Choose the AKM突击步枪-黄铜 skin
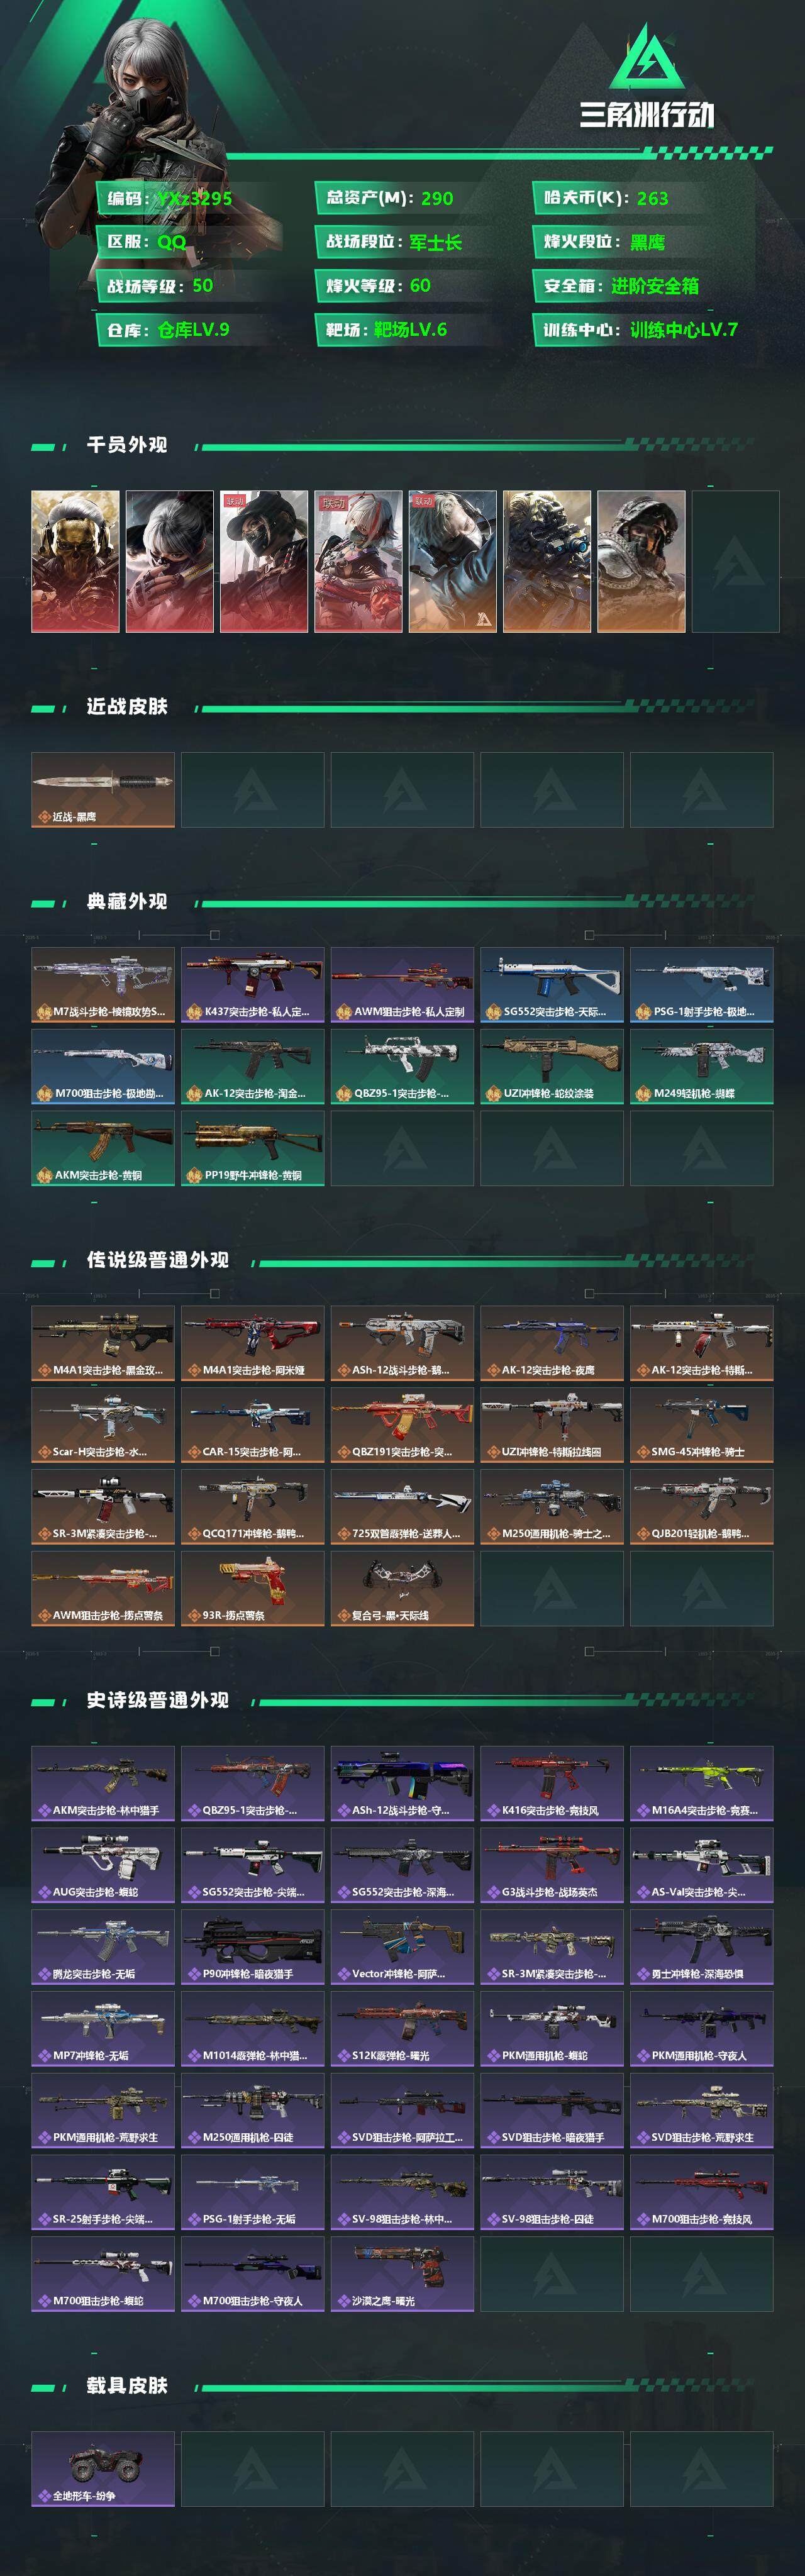 [x=103, y=1149]
